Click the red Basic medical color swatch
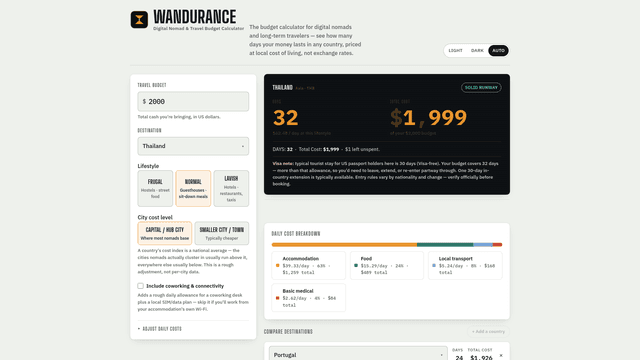This screenshot has height=360, width=640. point(278,298)
